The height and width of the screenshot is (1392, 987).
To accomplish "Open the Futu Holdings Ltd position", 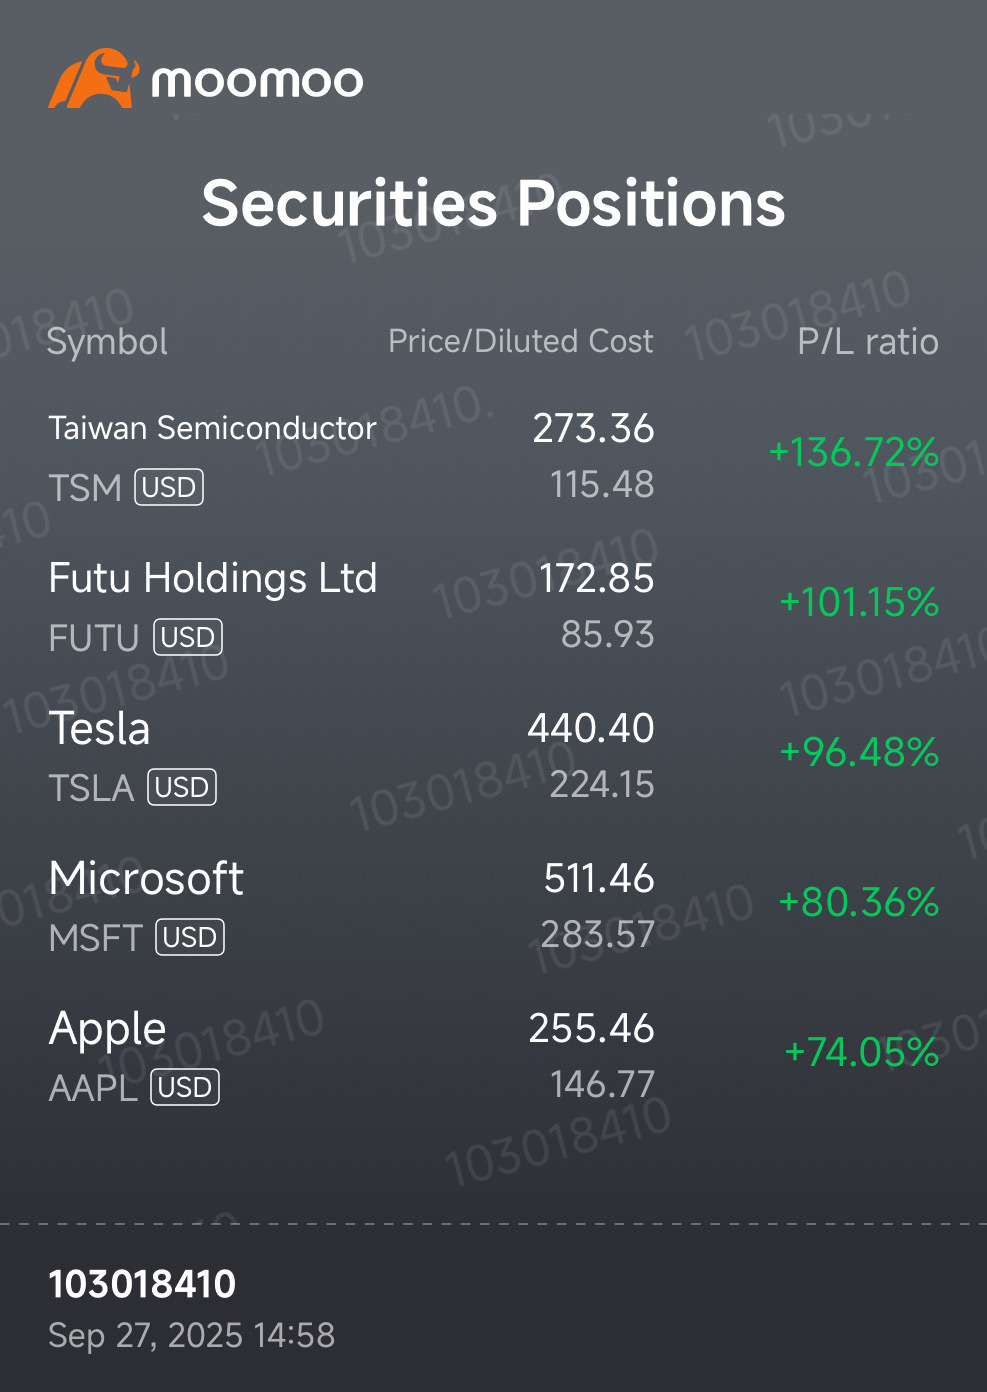I will [213, 579].
